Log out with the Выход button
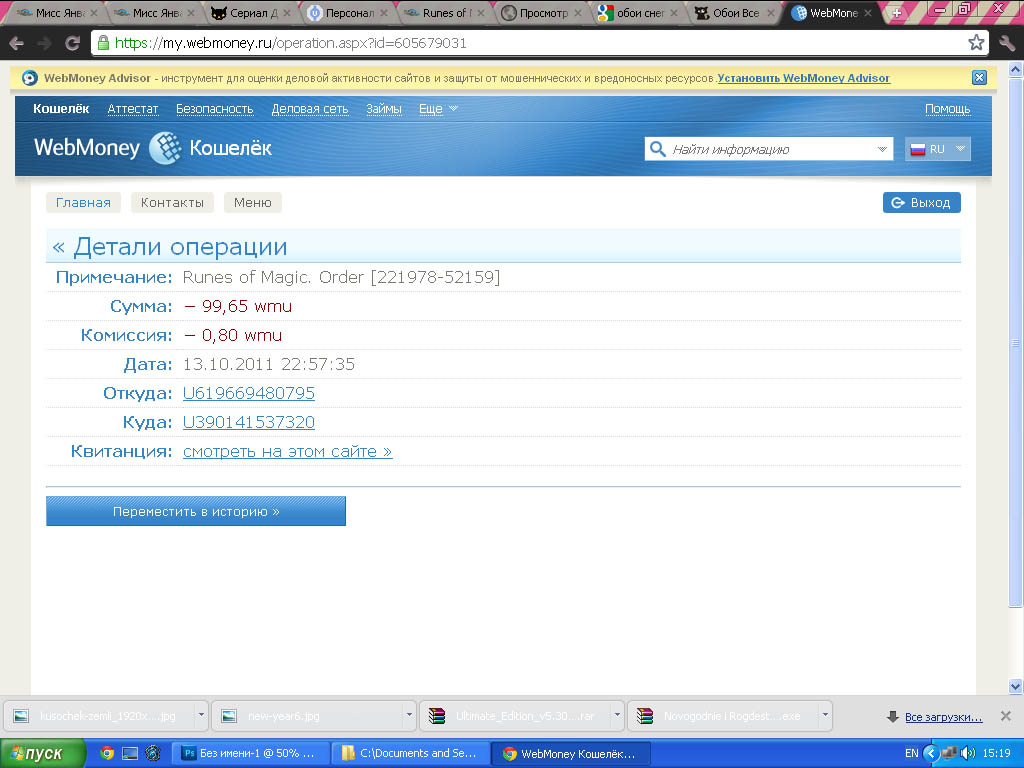 [921, 202]
